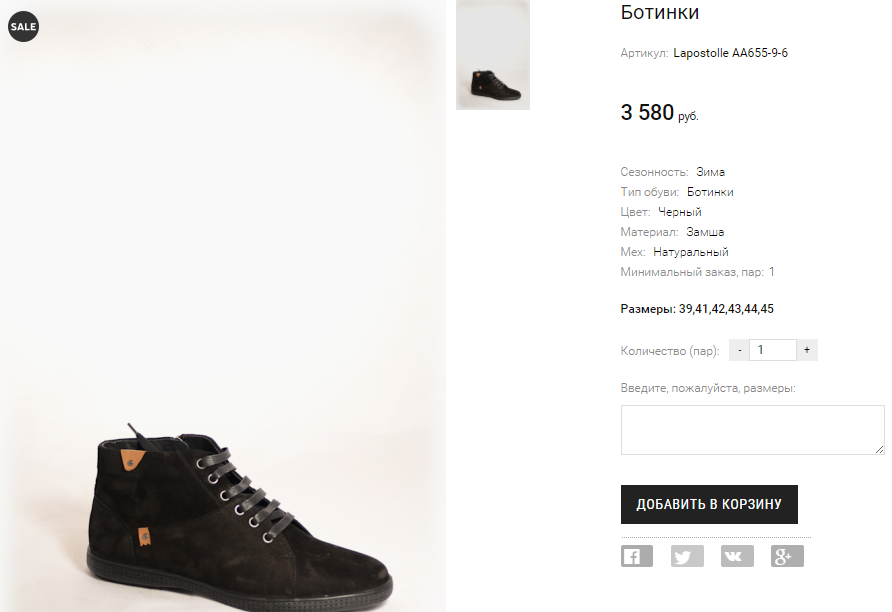Click the Зима seasonality value

point(710,172)
